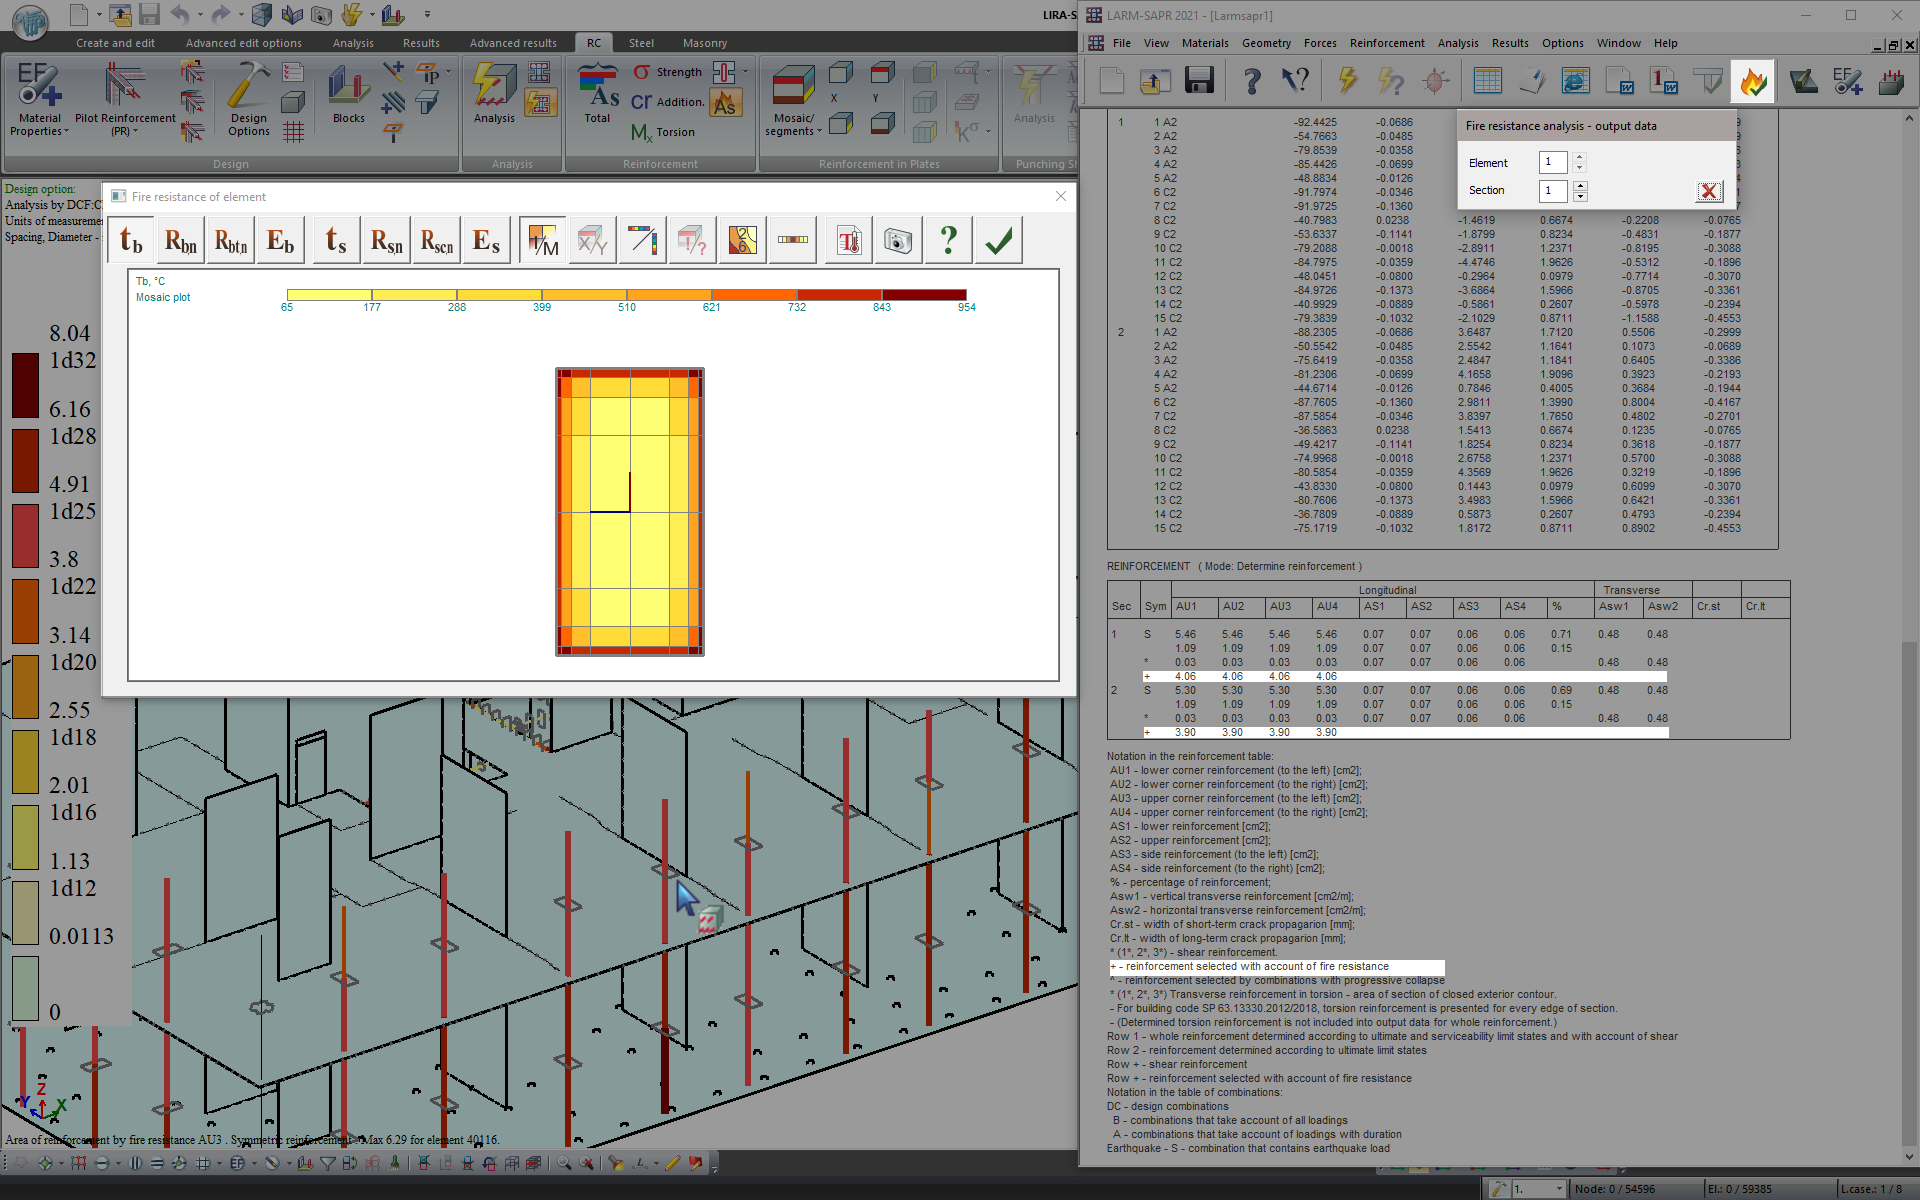Click the save diskette icon in LARM-SAPR
The image size is (1920, 1200).
1198,82
